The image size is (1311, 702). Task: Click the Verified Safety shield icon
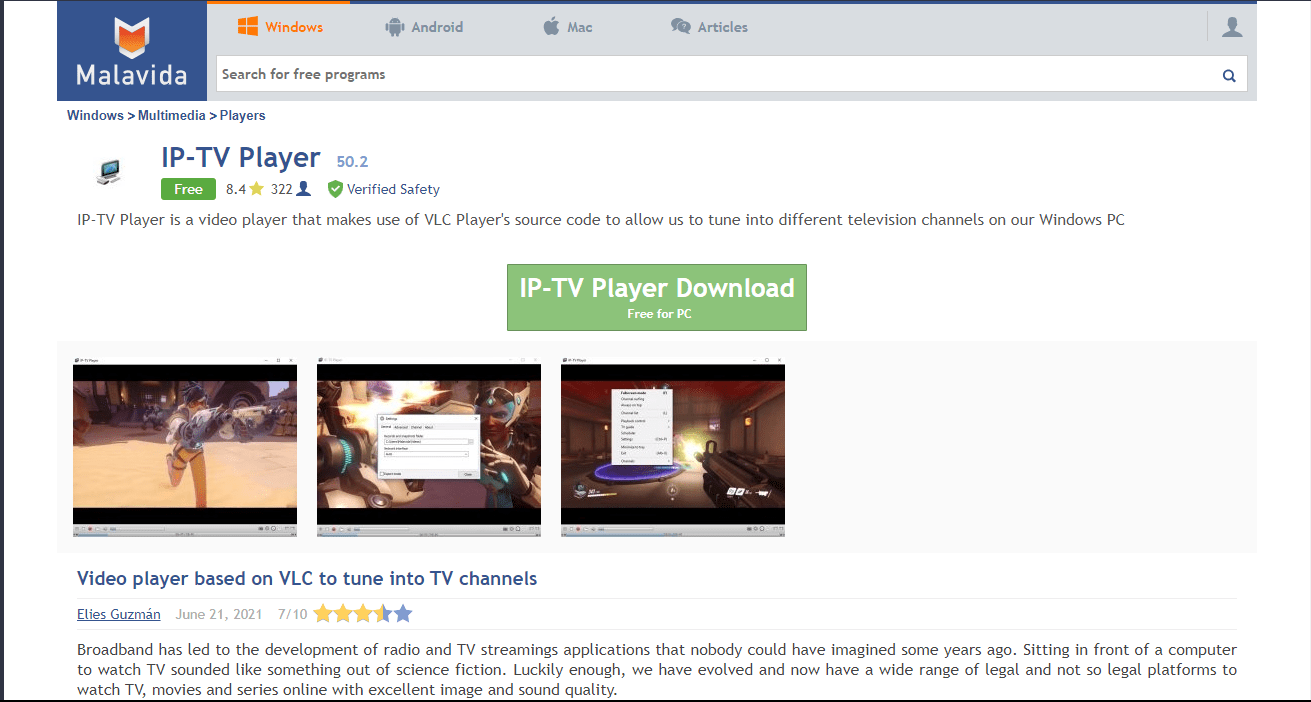335,189
